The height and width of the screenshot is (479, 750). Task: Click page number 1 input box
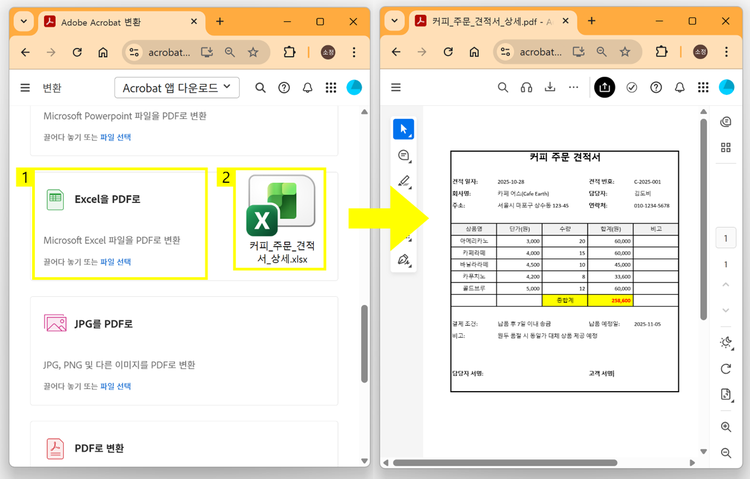[x=726, y=238]
